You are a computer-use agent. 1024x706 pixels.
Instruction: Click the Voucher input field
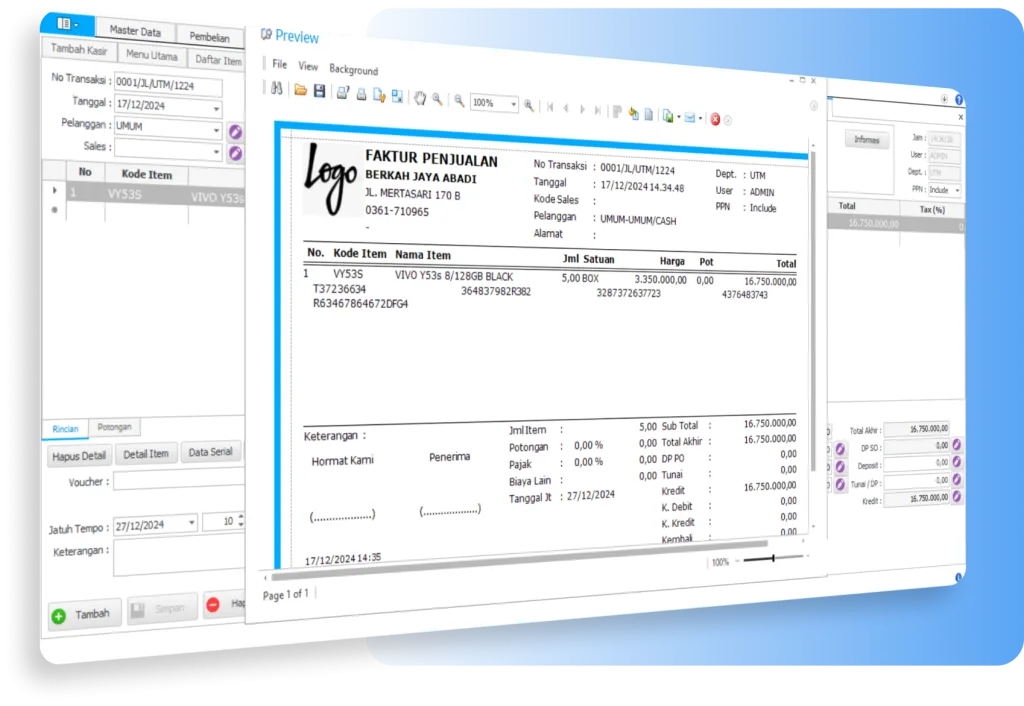coord(179,479)
